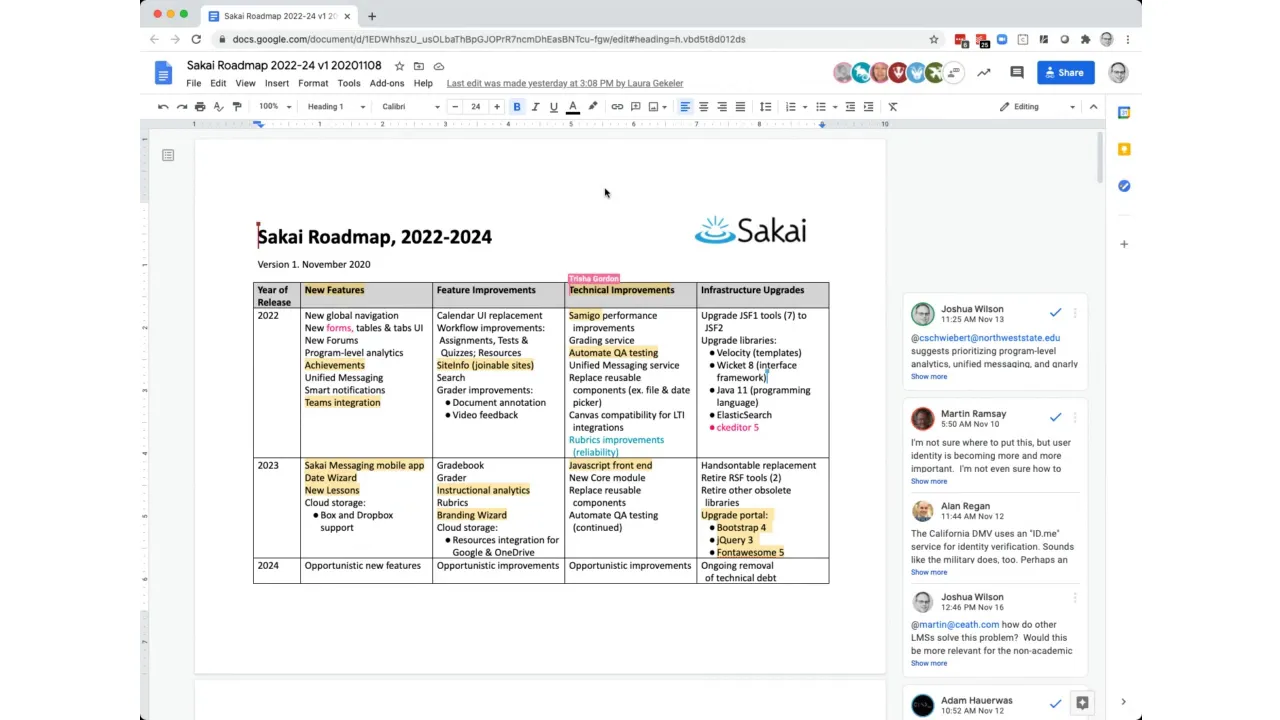The height and width of the screenshot is (720, 1280).
Task: Expand the numbered list options arrow
Action: tap(803, 106)
